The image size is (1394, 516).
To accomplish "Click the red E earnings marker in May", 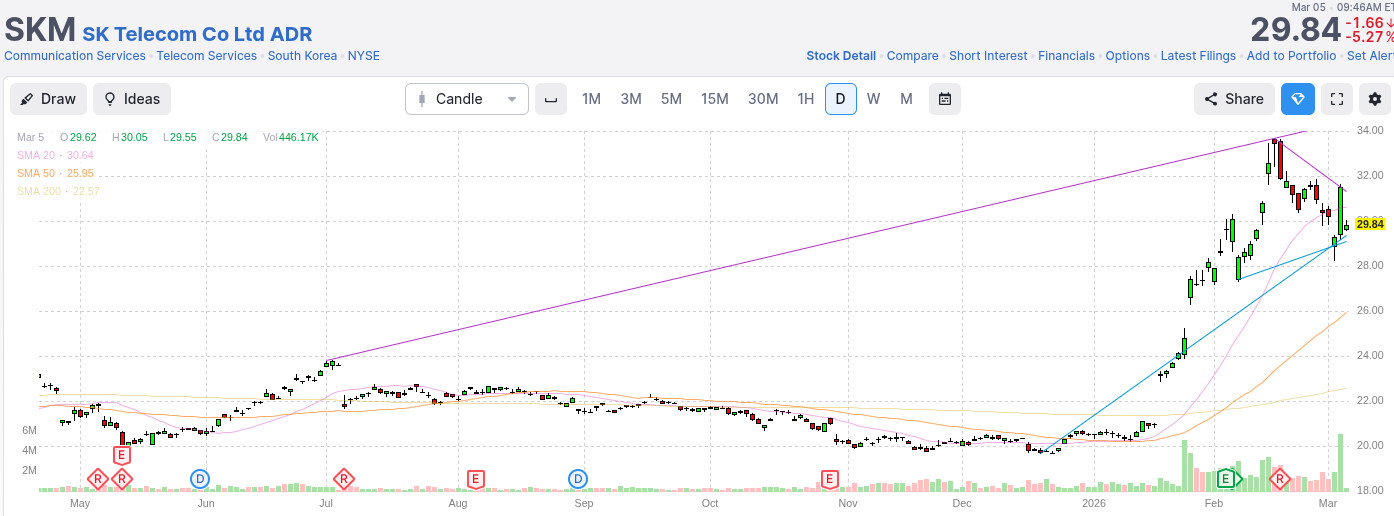I will [121, 454].
